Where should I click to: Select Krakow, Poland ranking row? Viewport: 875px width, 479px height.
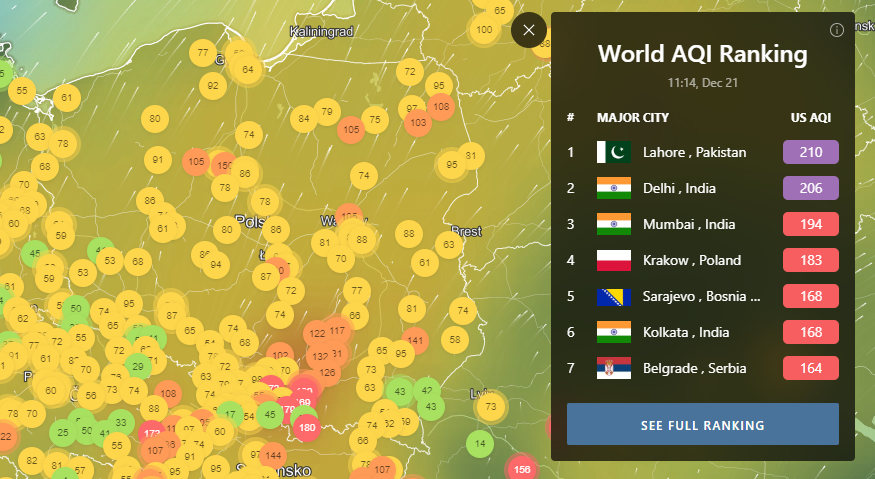(x=703, y=260)
